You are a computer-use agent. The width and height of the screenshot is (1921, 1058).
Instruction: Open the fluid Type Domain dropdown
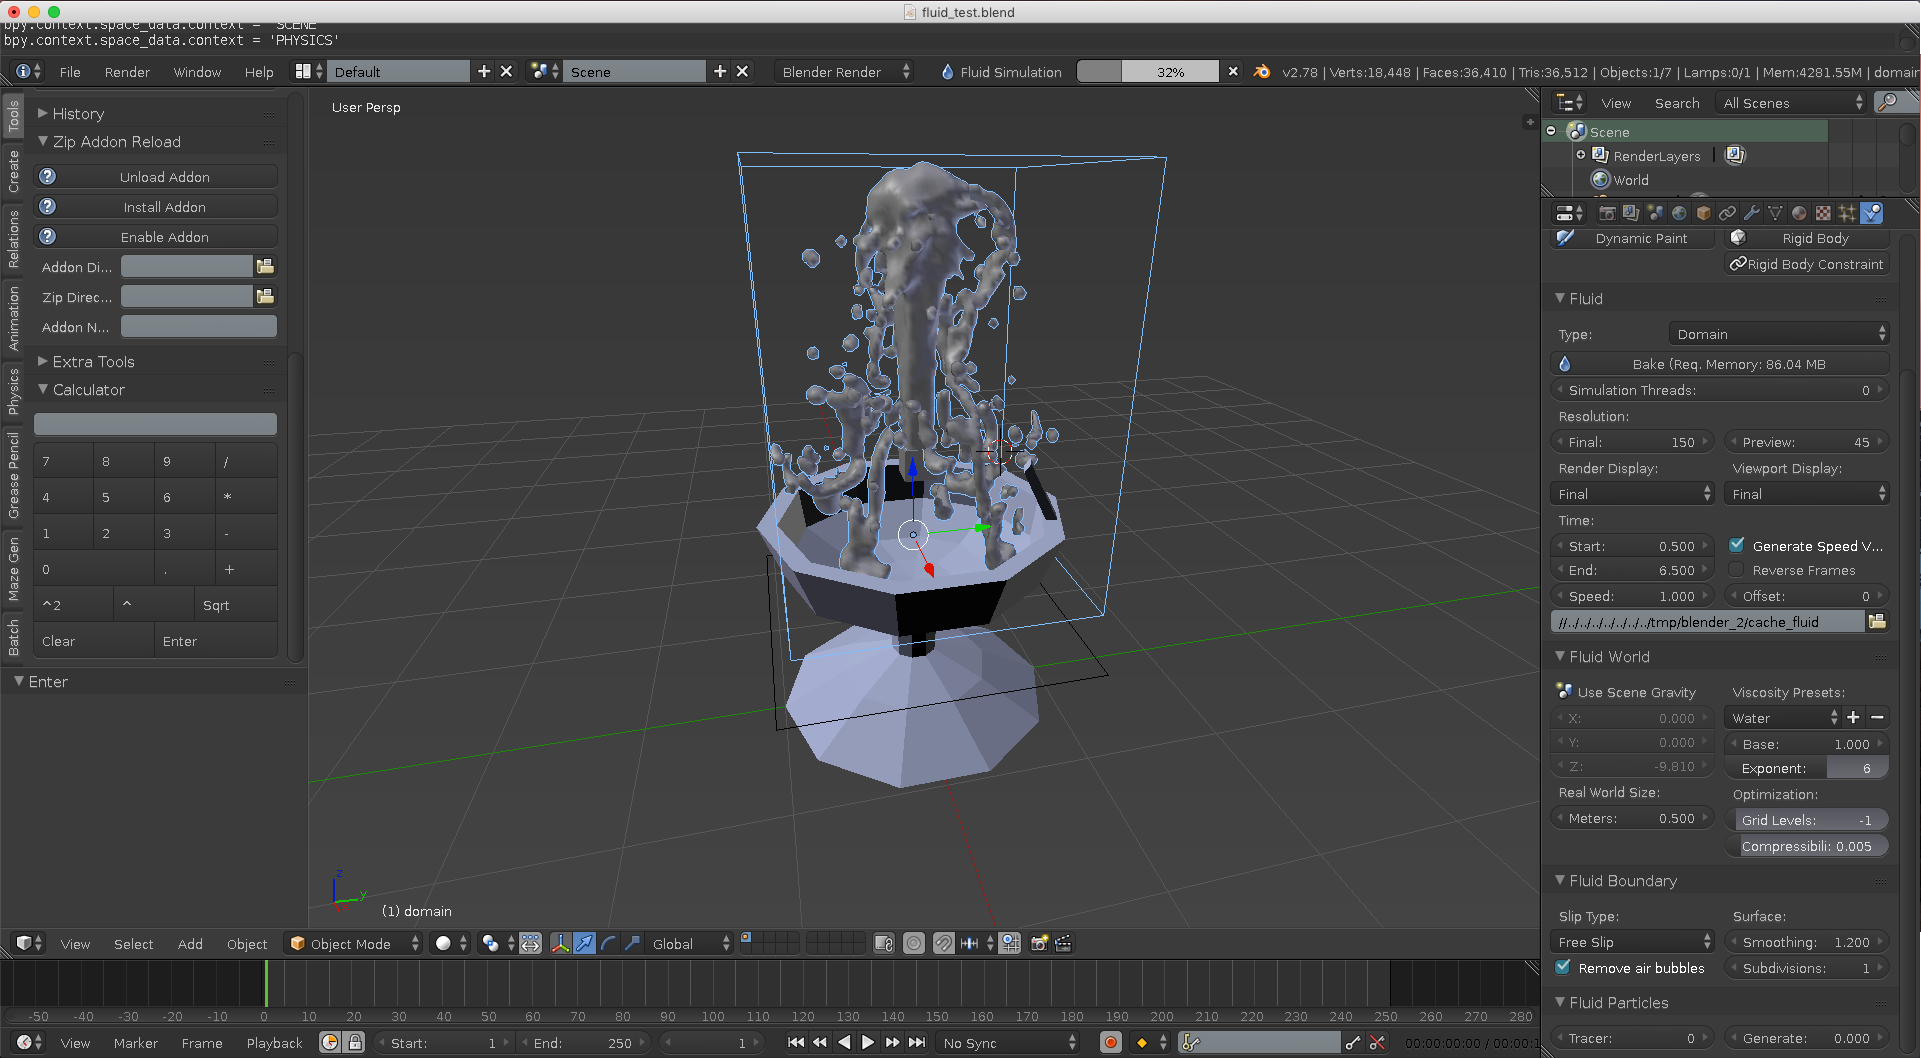click(x=1779, y=334)
